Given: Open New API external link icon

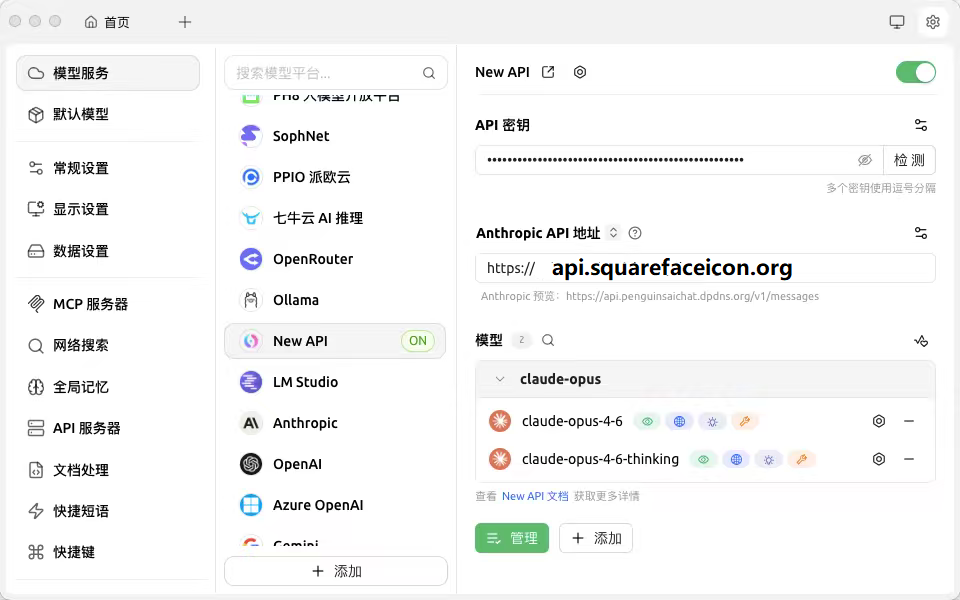Looking at the screenshot, I should pyautogui.click(x=548, y=72).
